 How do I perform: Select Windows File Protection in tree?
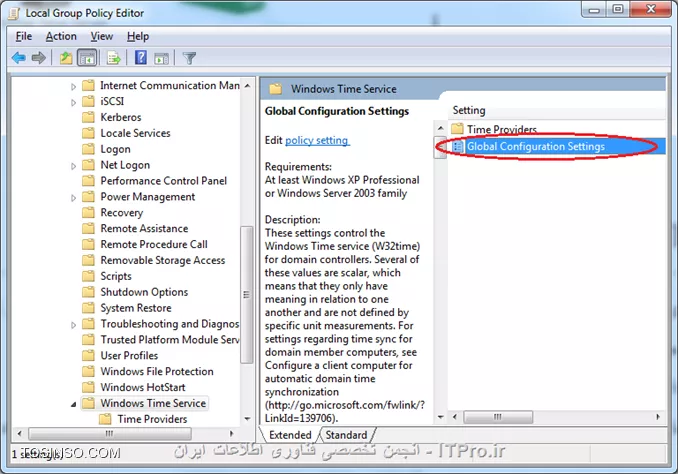pos(157,372)
